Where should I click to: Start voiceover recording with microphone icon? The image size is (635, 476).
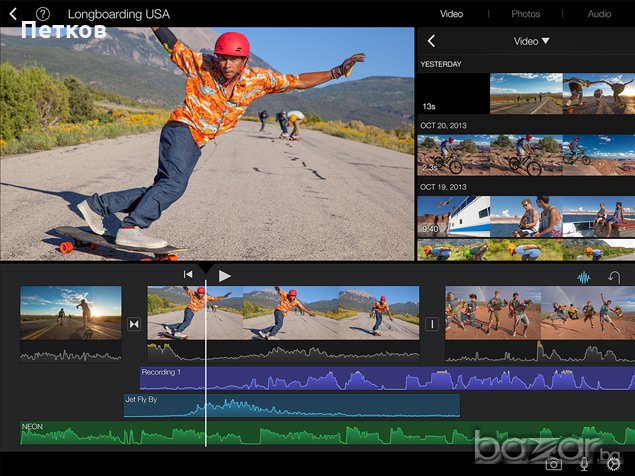coord(584,463)
